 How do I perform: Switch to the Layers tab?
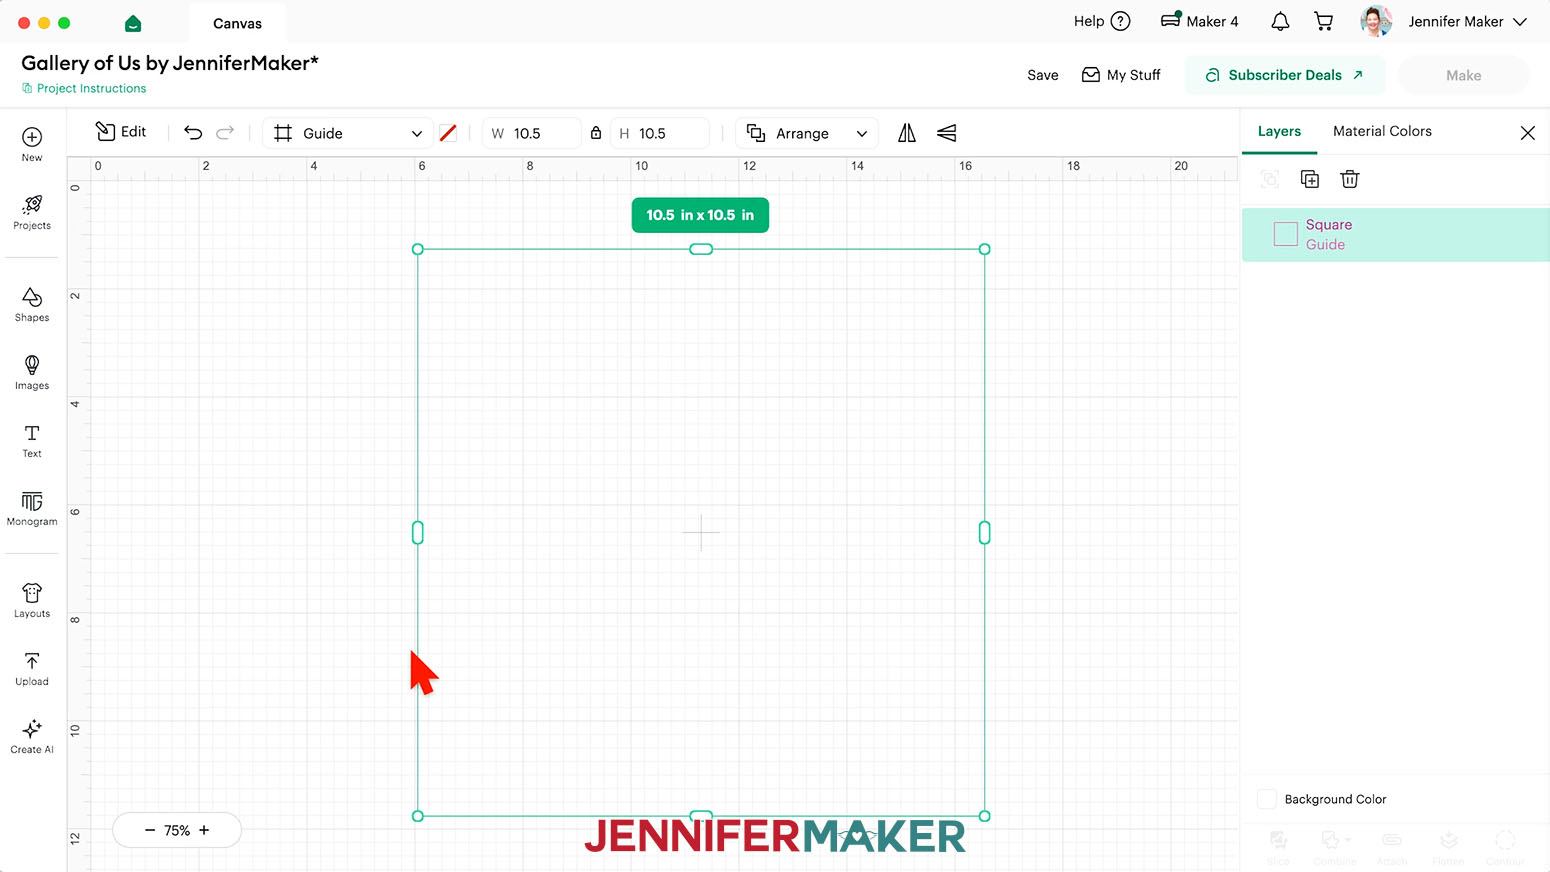pyautogui.click(x=1279, y=131)
